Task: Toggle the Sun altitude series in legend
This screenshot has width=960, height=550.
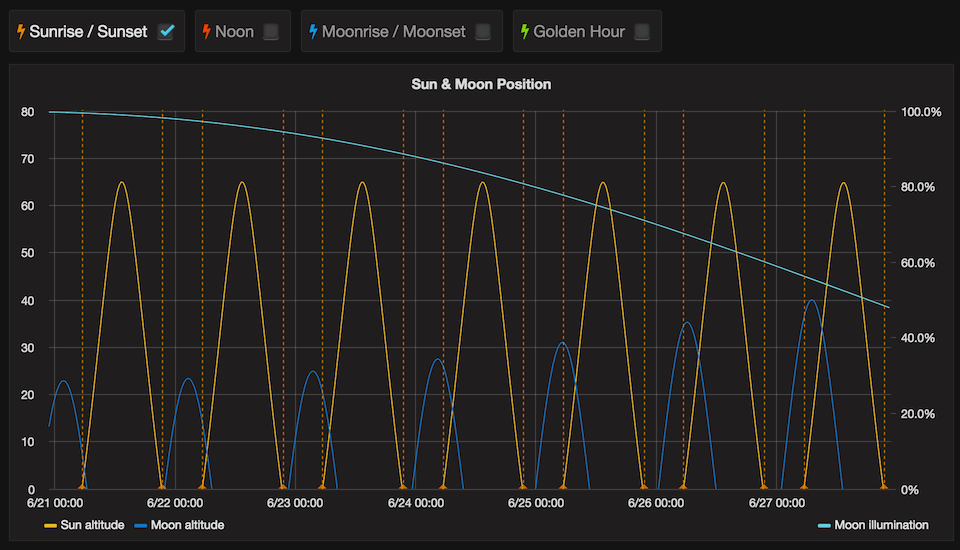Action: click(x=92, y=525)
